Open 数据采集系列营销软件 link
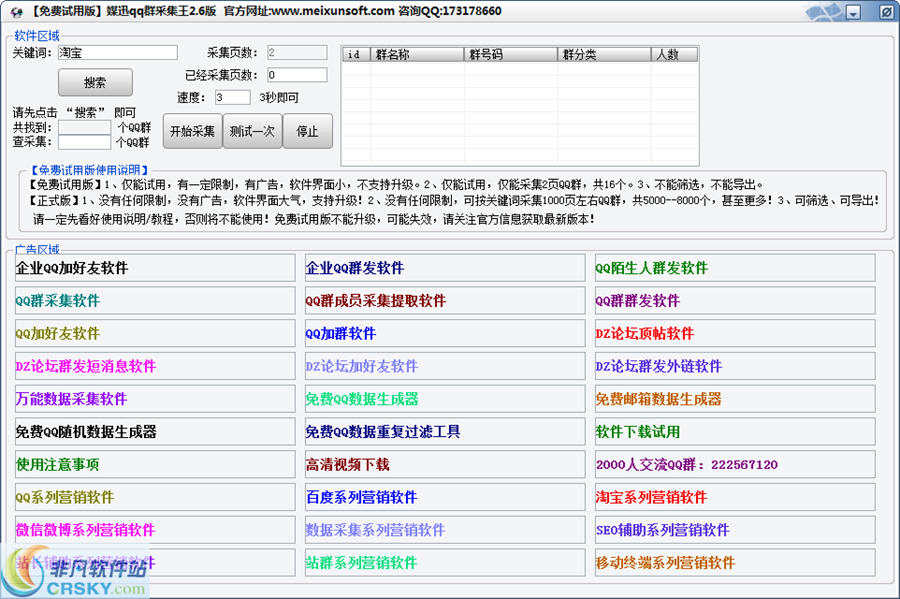The height and width of the screenshot is (599, 900). 445,530
